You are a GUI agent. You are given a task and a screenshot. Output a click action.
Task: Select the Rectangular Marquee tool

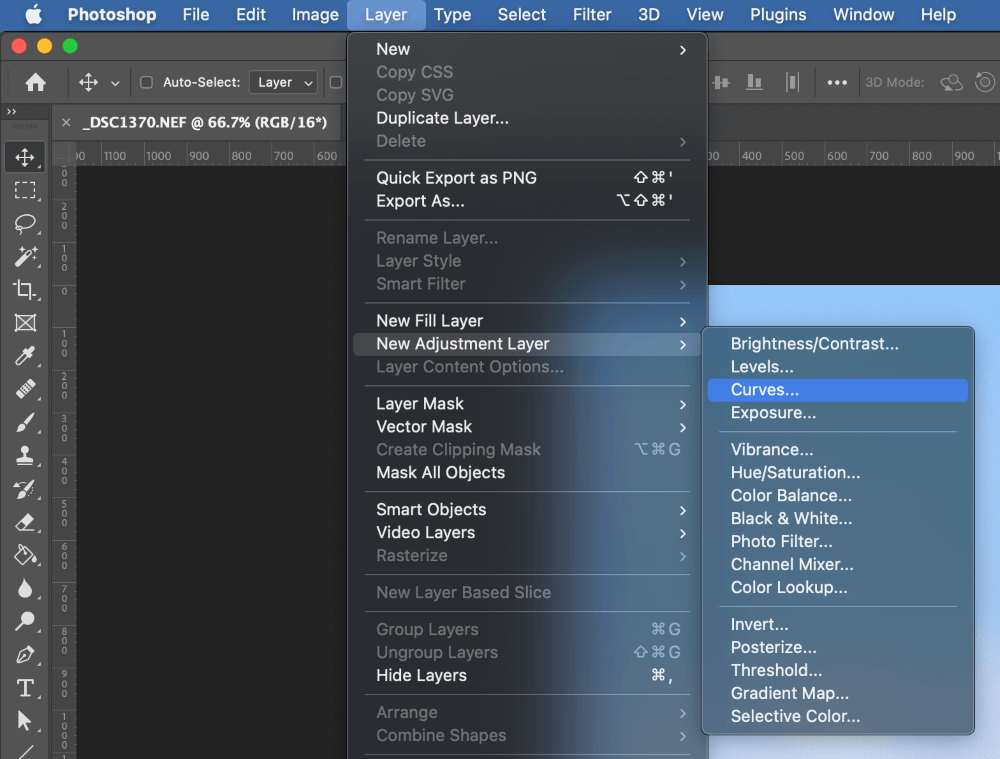pos(25,190)
